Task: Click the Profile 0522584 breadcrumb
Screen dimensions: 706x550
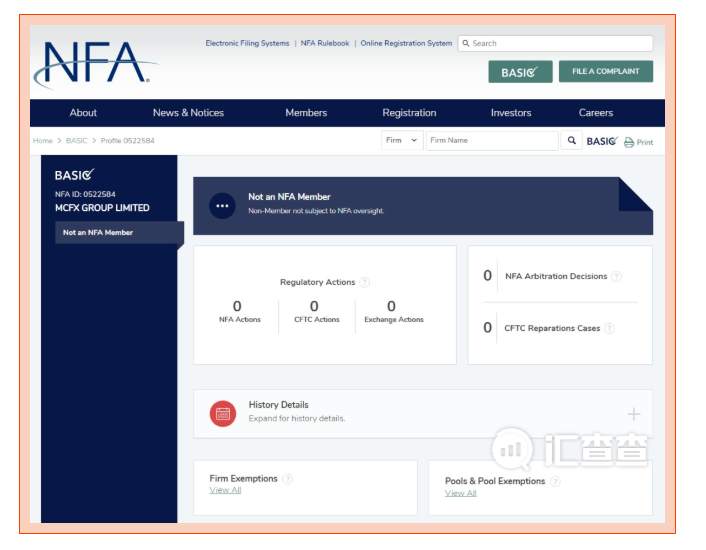Action: [x=127, y=141]
